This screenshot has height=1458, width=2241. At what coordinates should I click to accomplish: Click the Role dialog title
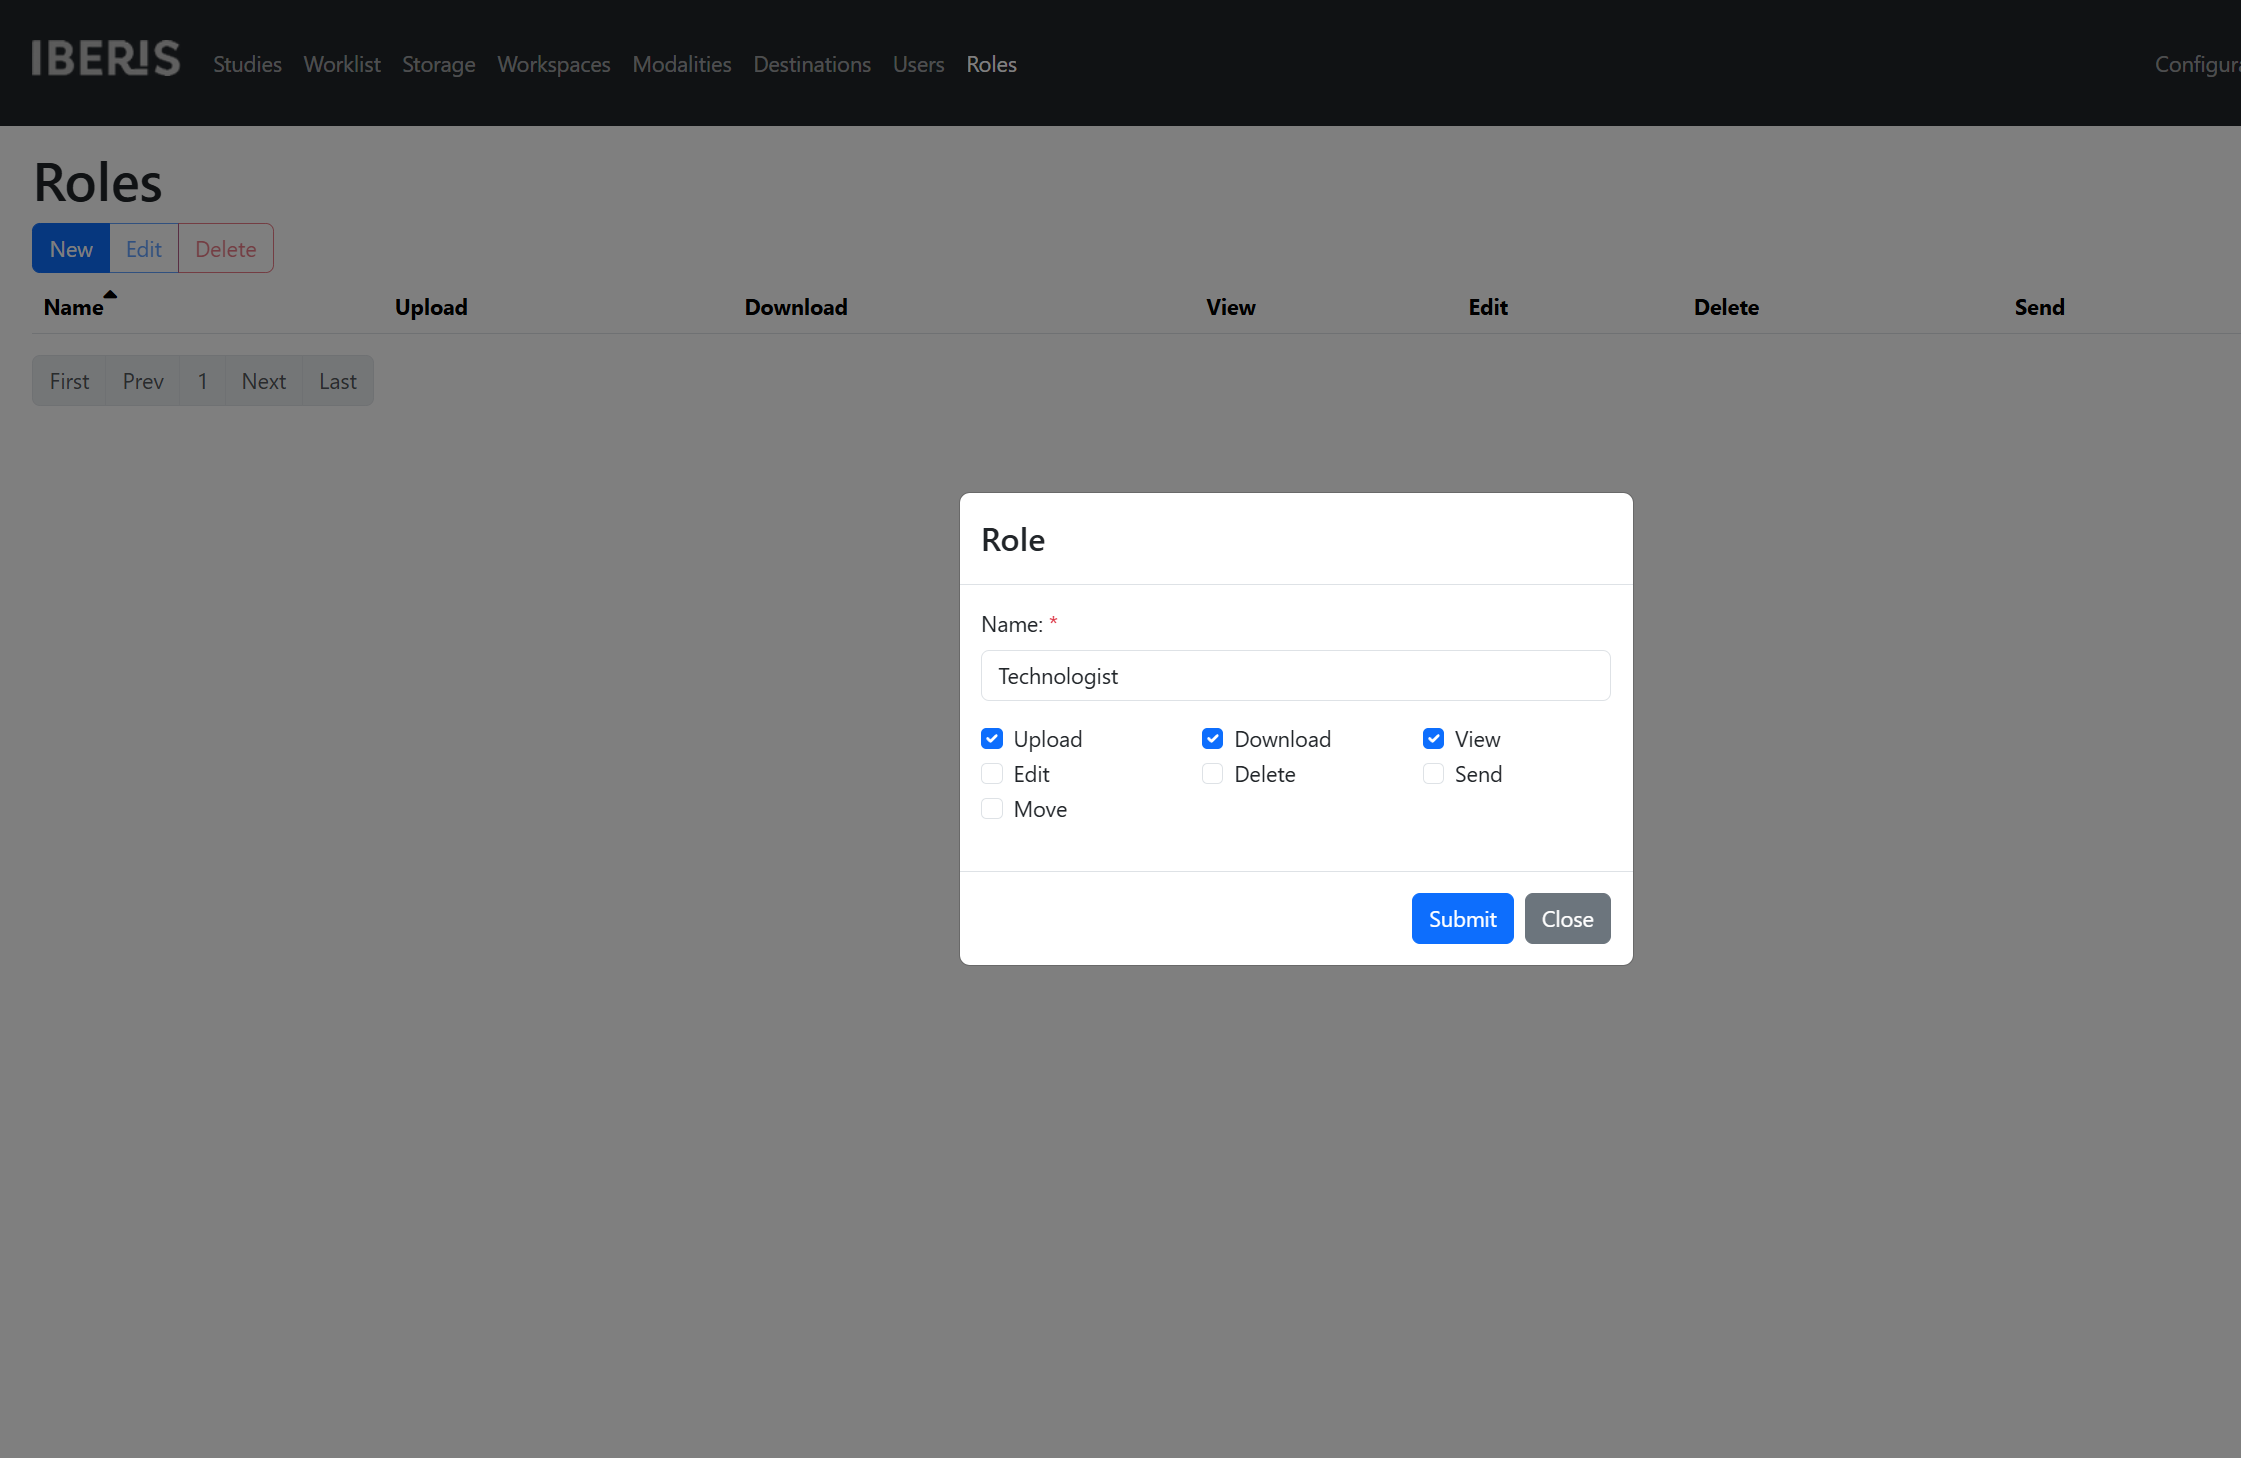1013,540
